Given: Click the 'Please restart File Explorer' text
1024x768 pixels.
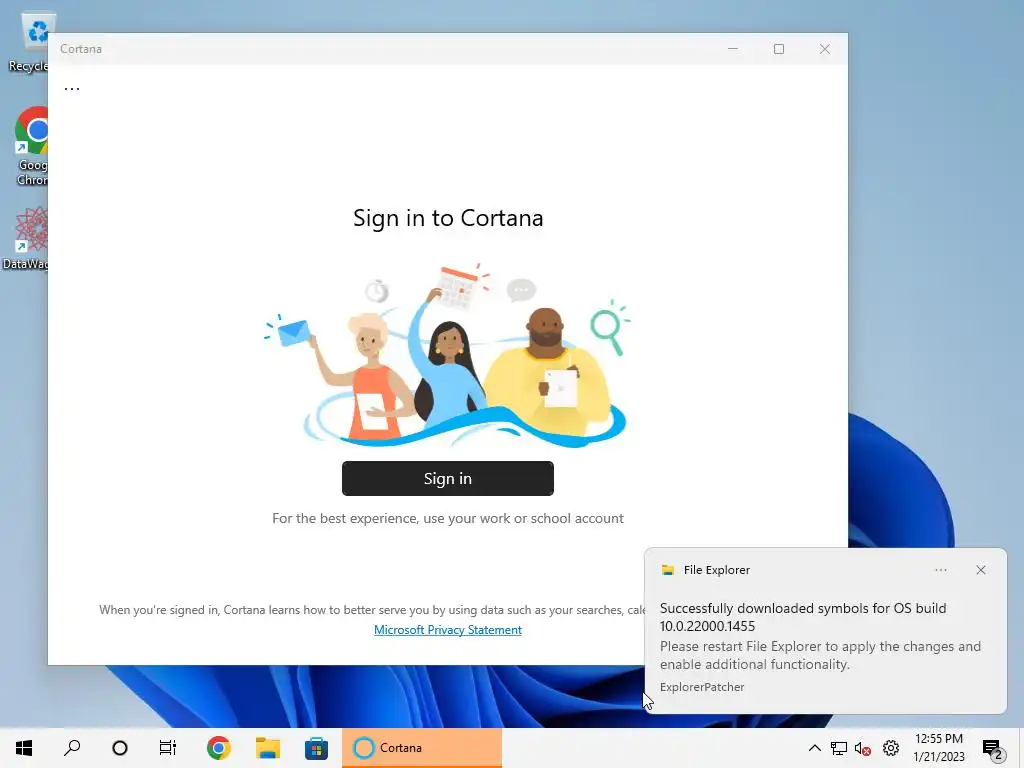Looking at the screenshot, I should (820, 655).
